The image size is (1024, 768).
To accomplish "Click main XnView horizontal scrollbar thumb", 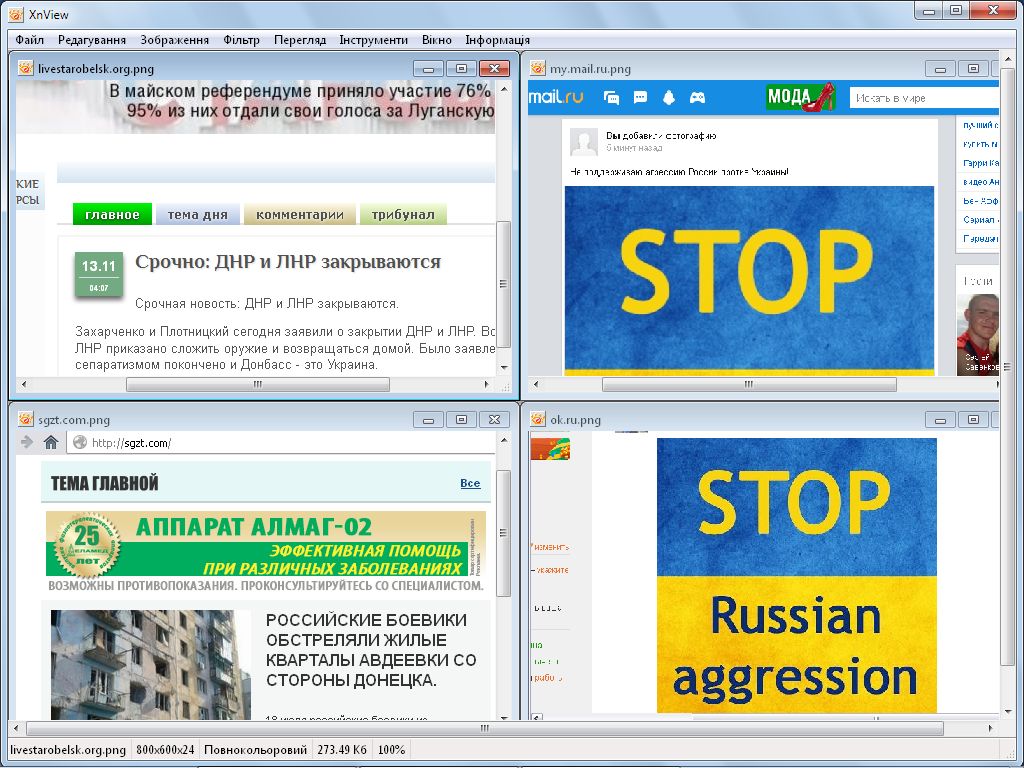I will click(485, 728).
